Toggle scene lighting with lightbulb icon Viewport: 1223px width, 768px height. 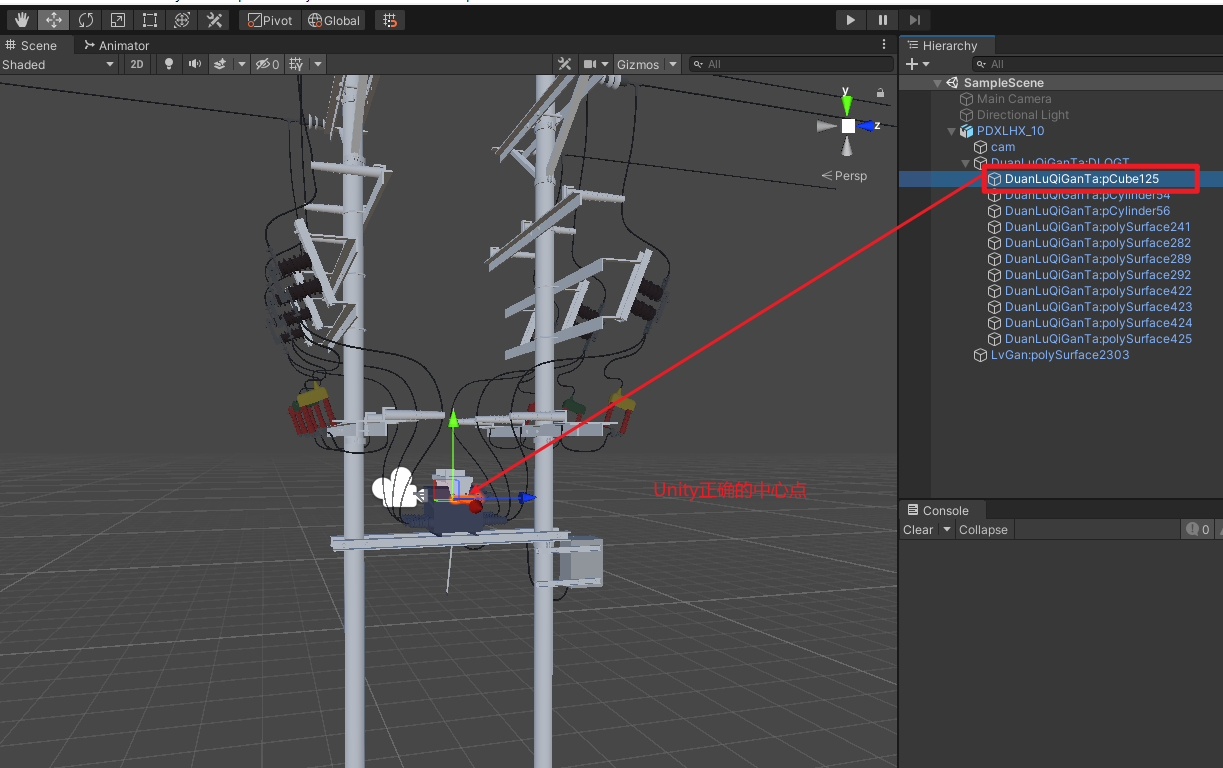[x=168, y=64]
